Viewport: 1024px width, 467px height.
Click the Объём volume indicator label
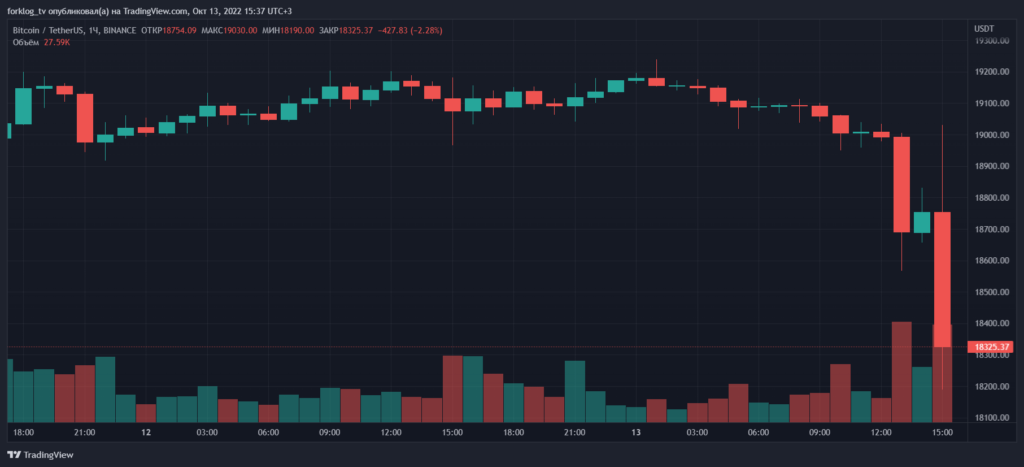(26, 42)
